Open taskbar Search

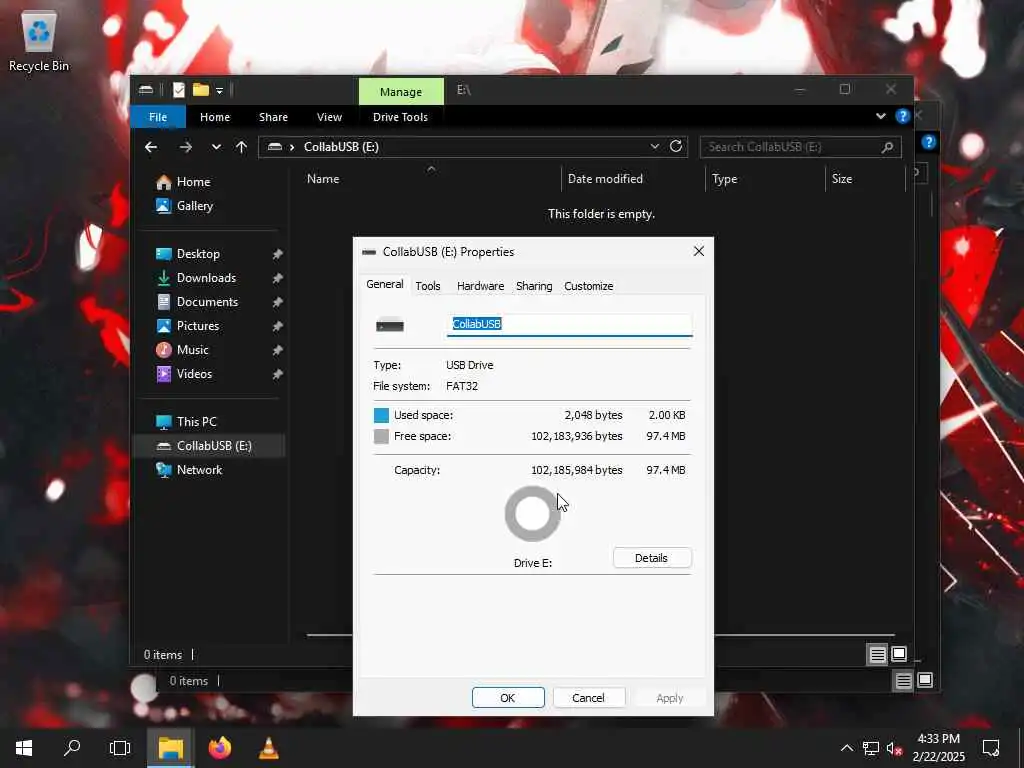point(72,748)
